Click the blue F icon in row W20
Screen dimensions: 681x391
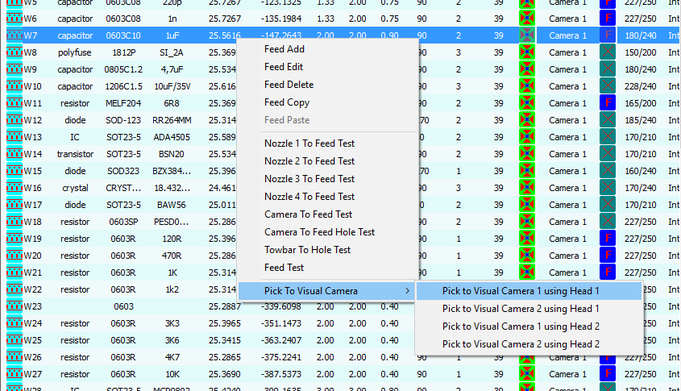click(x=608, y=256)
